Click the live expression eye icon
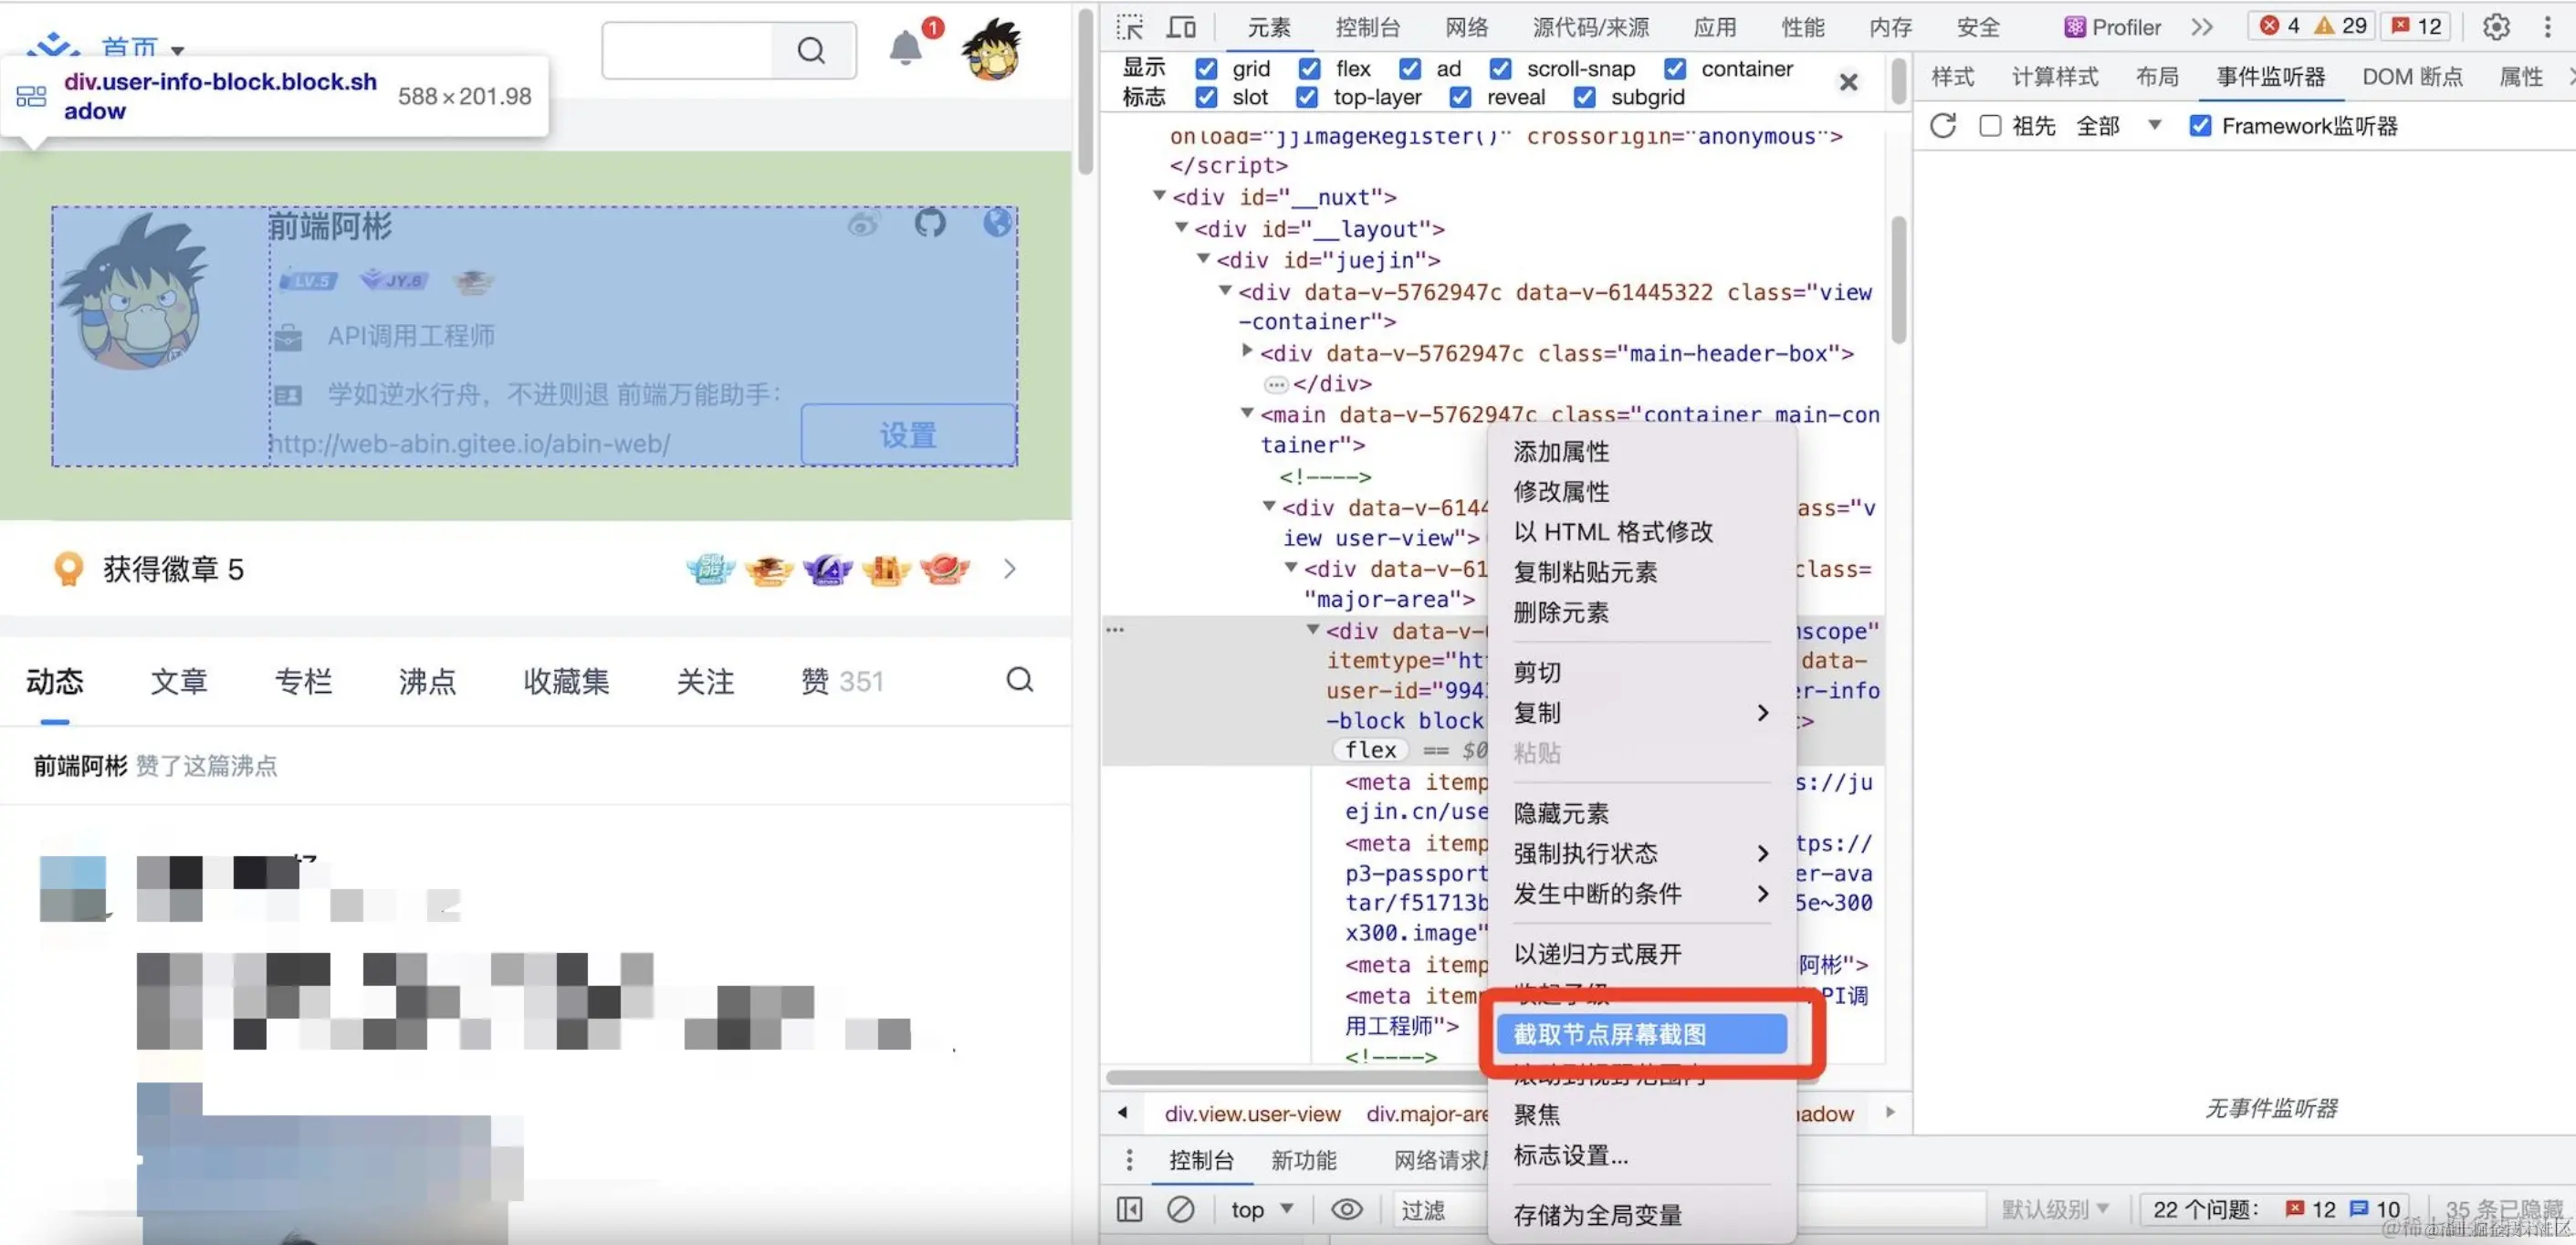 coord(1346,1209)
